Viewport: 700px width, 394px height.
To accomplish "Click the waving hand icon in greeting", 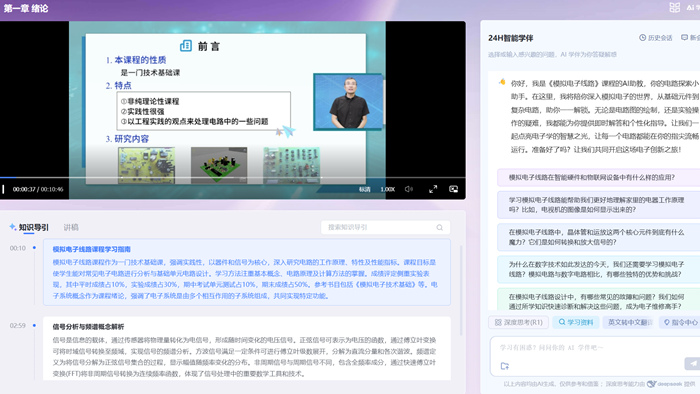I will (x=502, y=82).
